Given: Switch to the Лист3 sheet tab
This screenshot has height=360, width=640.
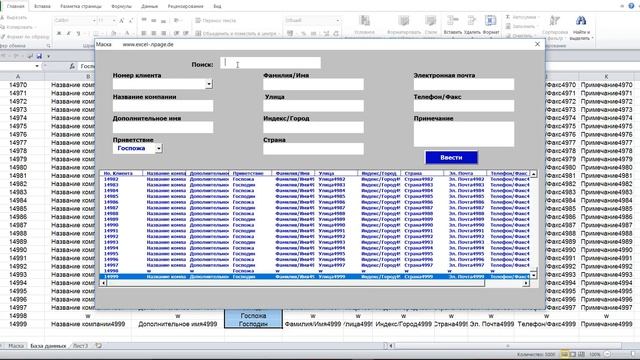Looking at the screenshot, I should [x=80, y=346].
